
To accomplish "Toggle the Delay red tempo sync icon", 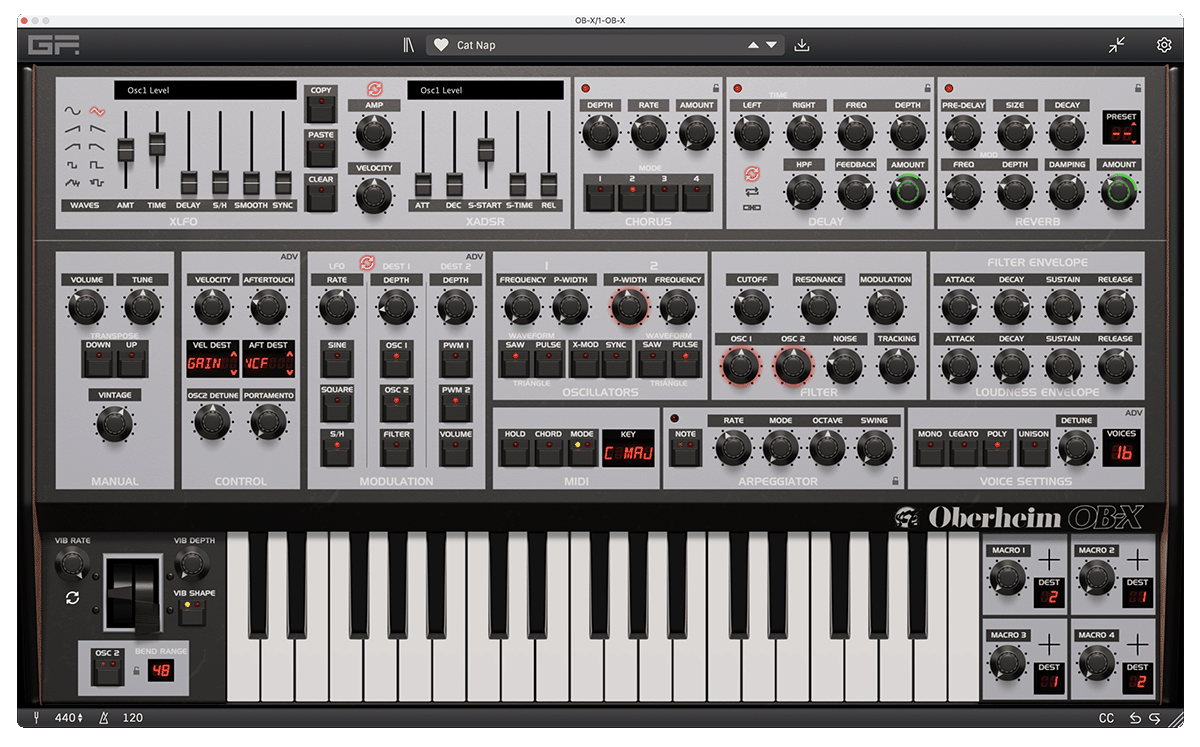I will click(x=752, y=173).
